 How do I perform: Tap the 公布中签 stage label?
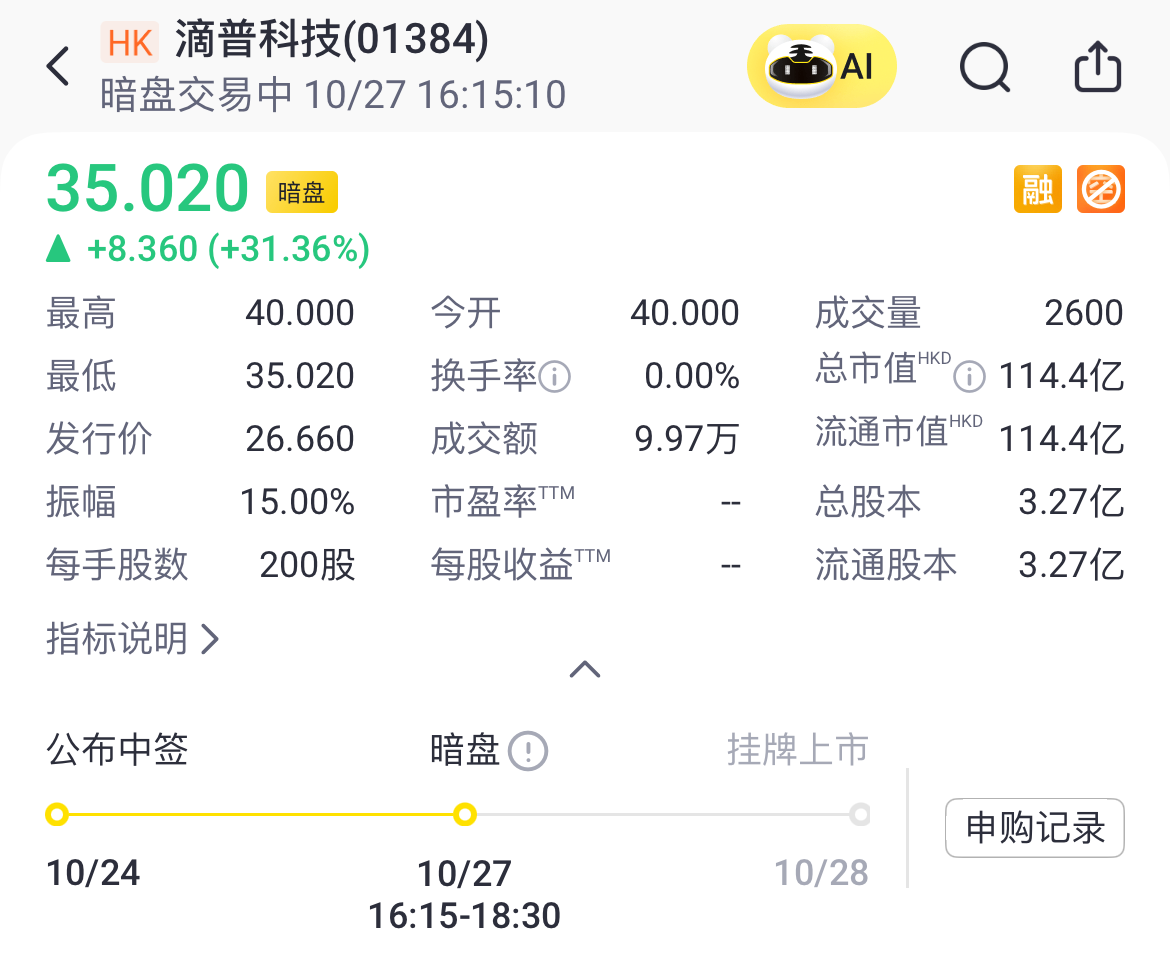coord(117,749)
